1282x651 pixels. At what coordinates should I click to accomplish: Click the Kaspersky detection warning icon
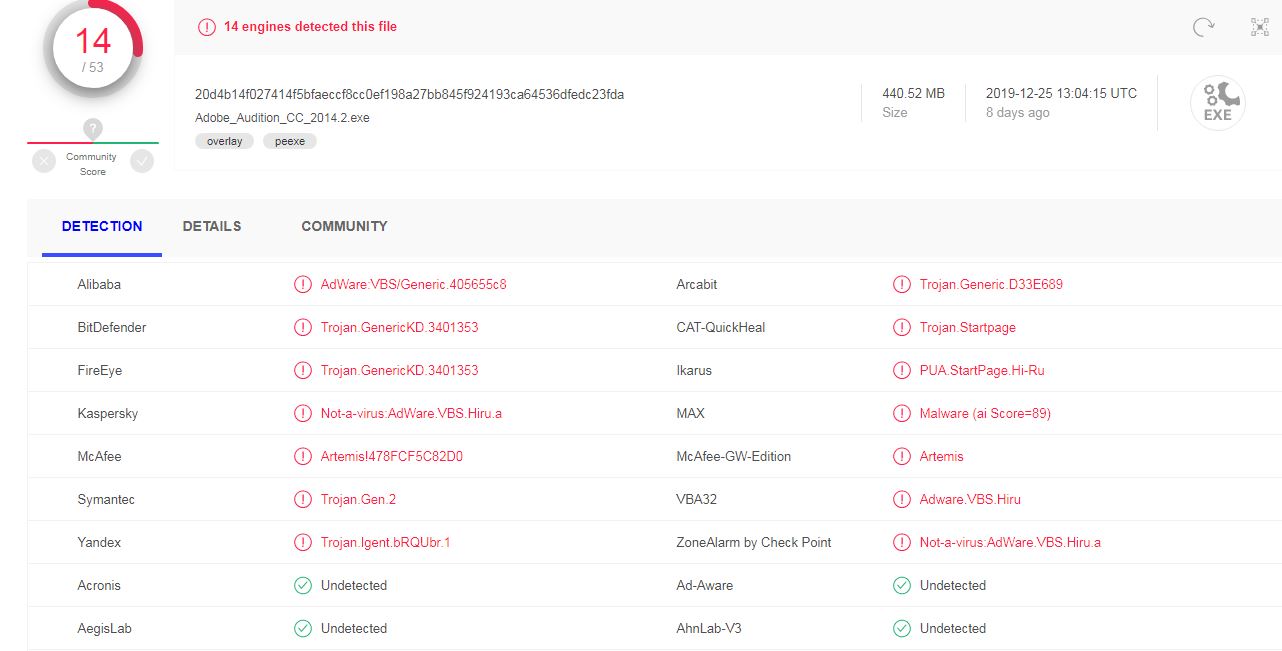(x=303, y=413)
